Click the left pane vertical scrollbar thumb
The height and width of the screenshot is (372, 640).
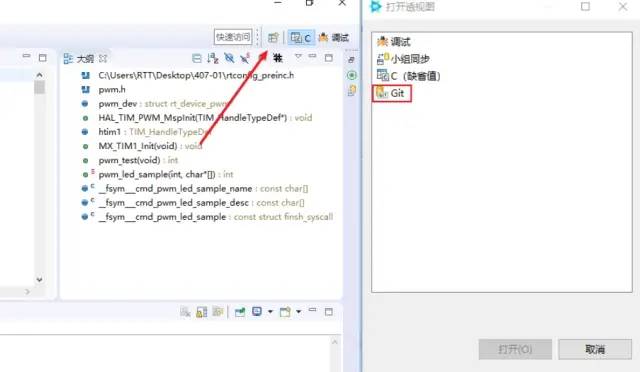39,87
